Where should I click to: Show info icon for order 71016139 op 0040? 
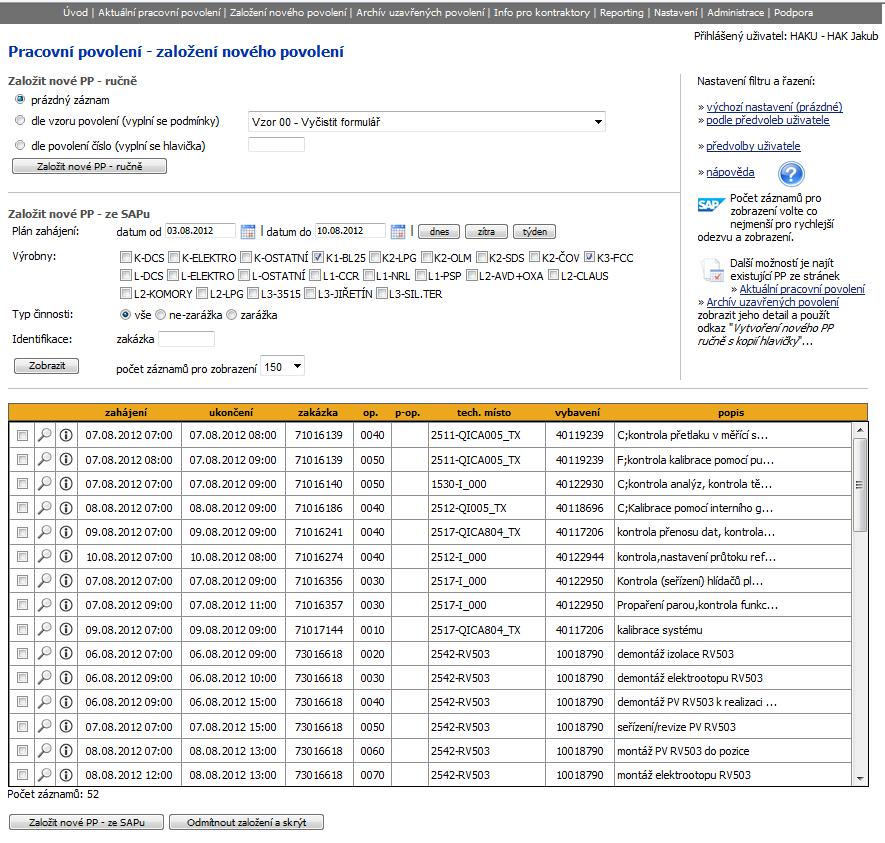[x=66, y=435]
